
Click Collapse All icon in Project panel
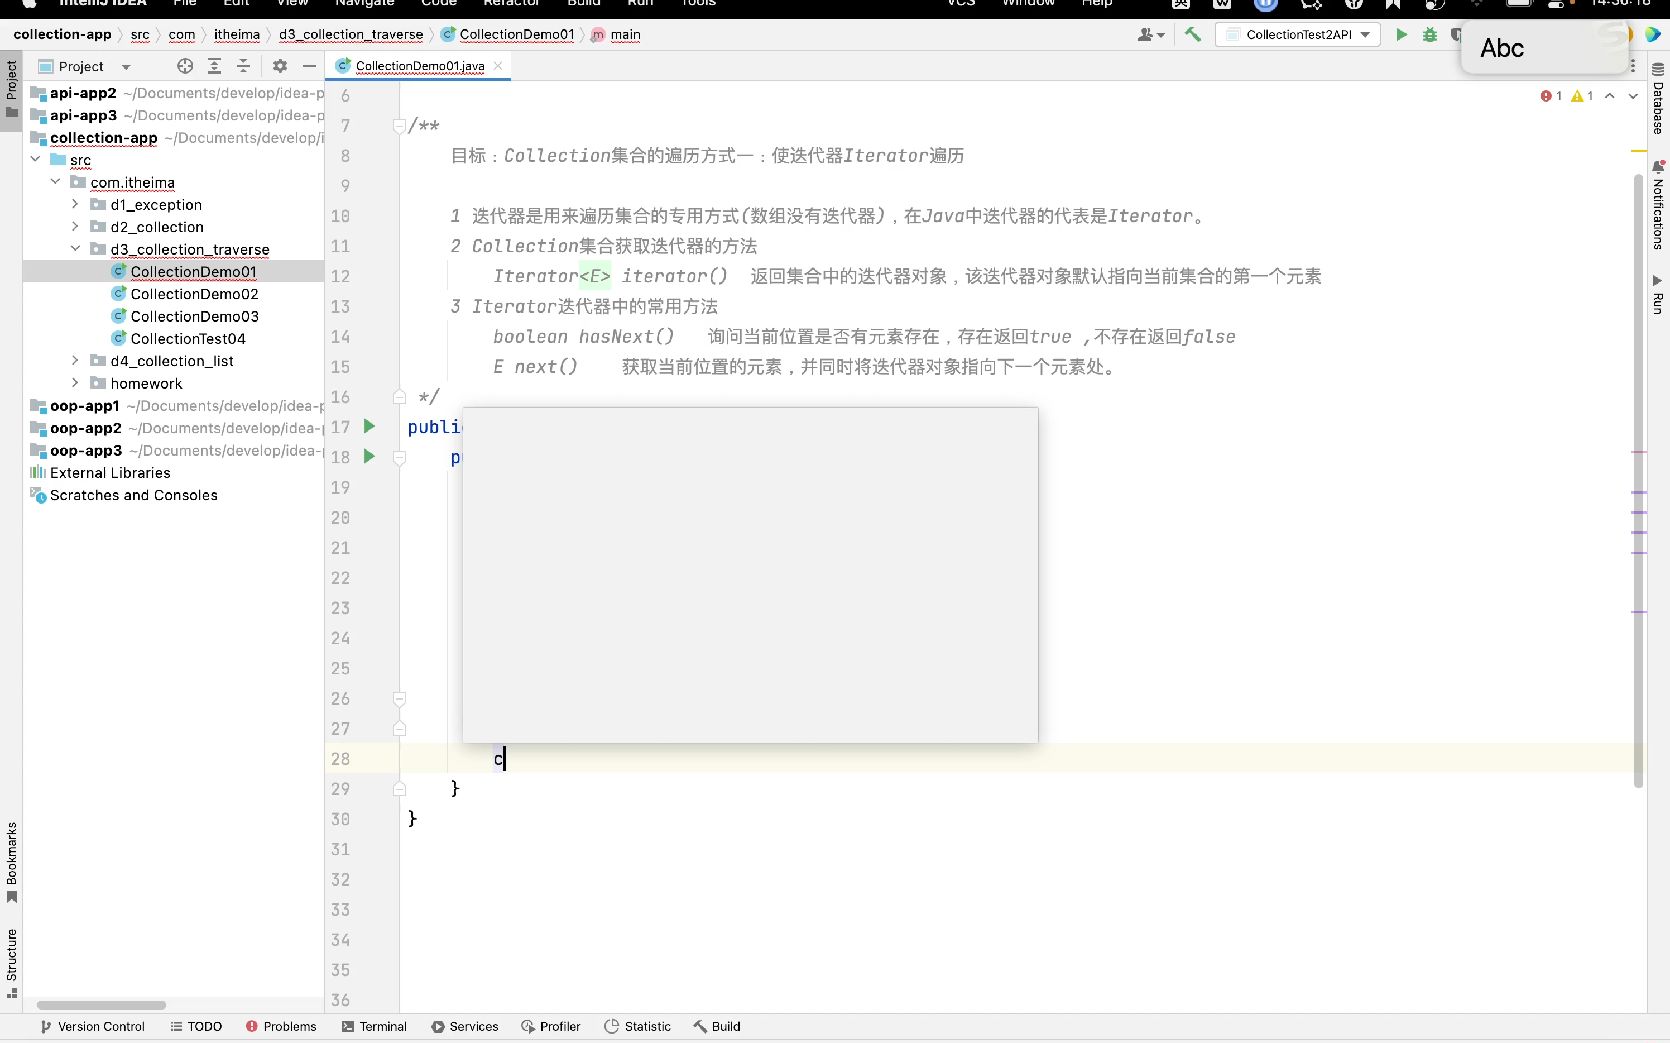pos(243,66)
